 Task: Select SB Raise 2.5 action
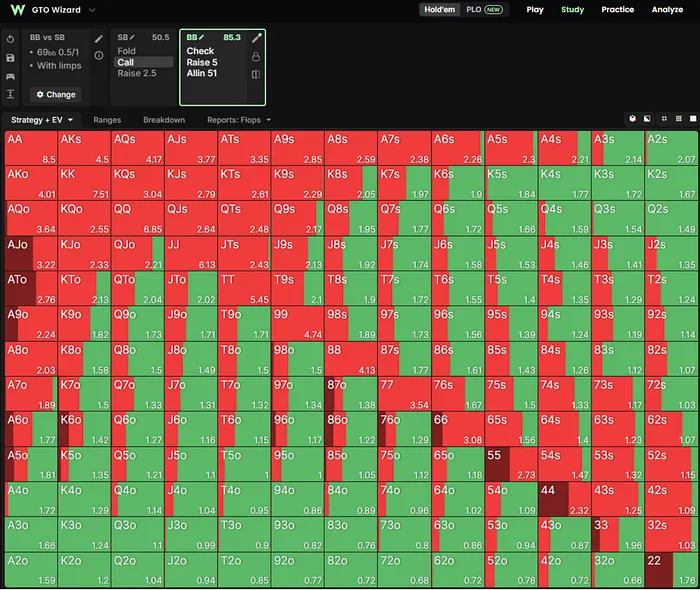pyautogui.click(x=144, y=73)
